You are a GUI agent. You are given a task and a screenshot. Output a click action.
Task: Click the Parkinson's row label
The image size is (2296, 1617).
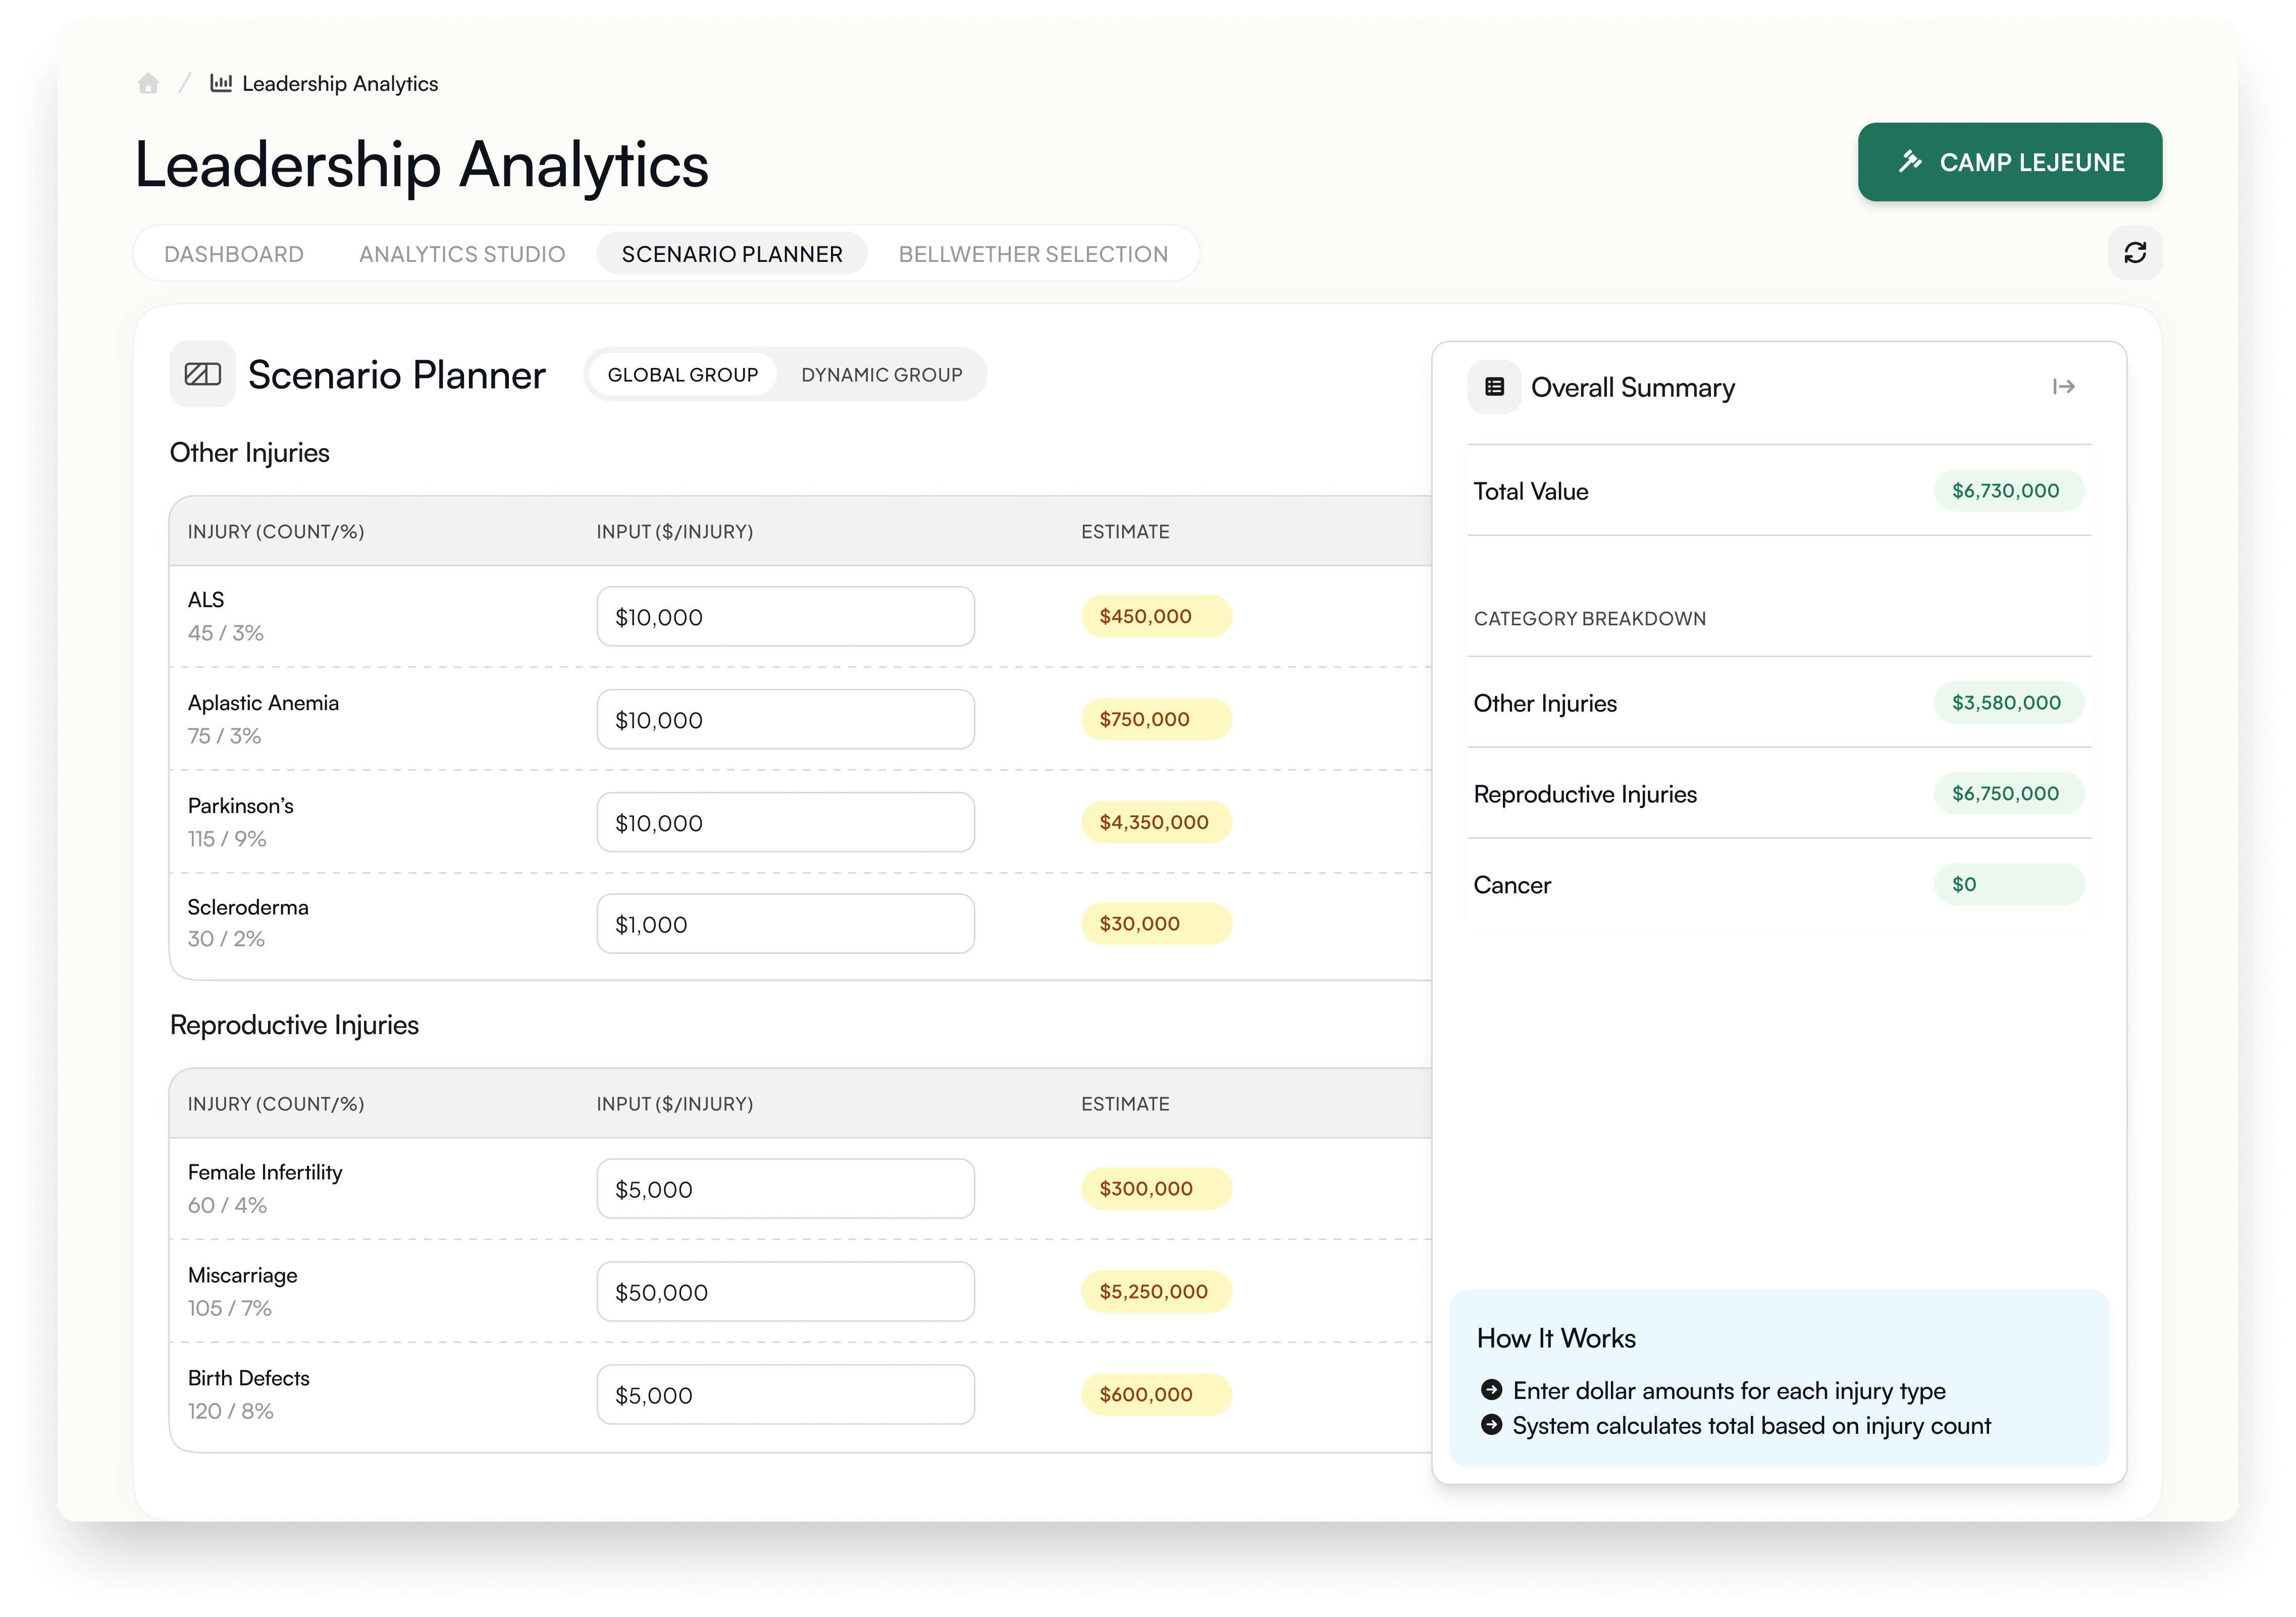coord(241,806)
